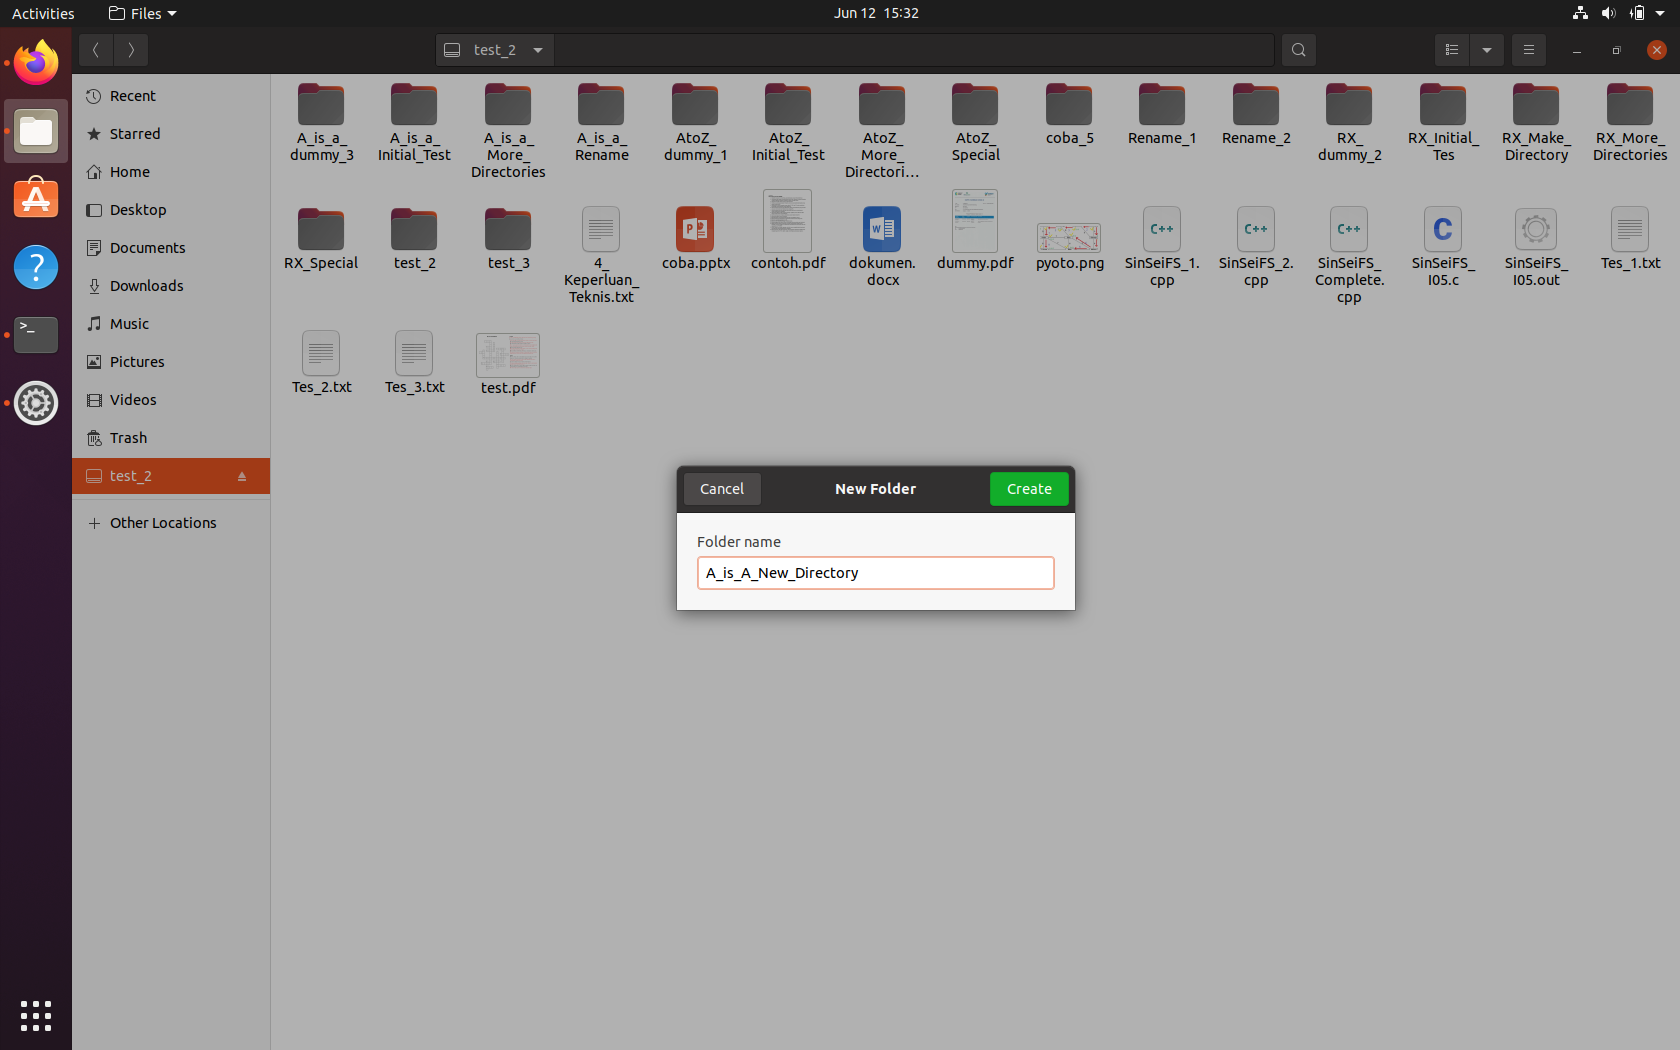
Task: Open the test.pdf thumbnail
Action: point(507,355)
